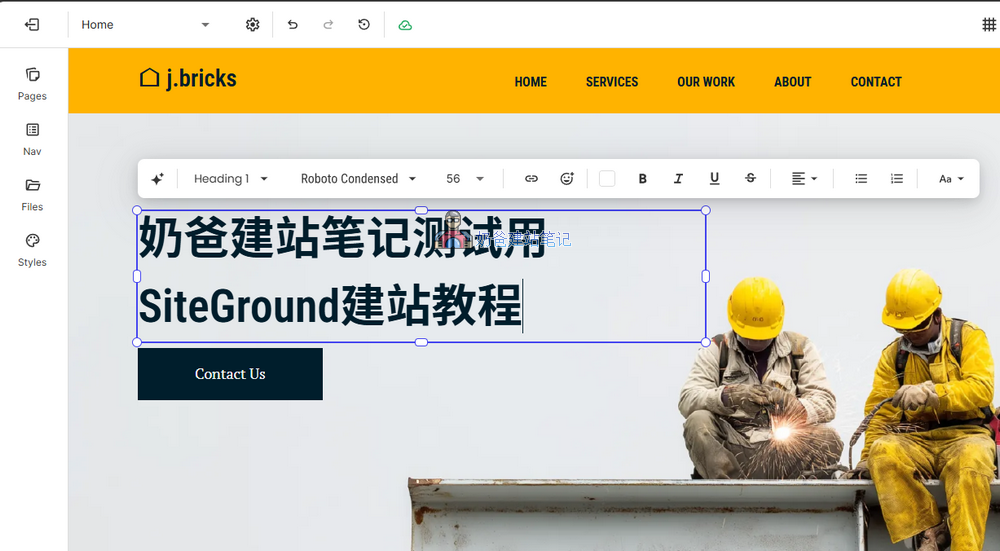Click the j.bricks site logo
Screen dimensions: 1000x551
188,78
